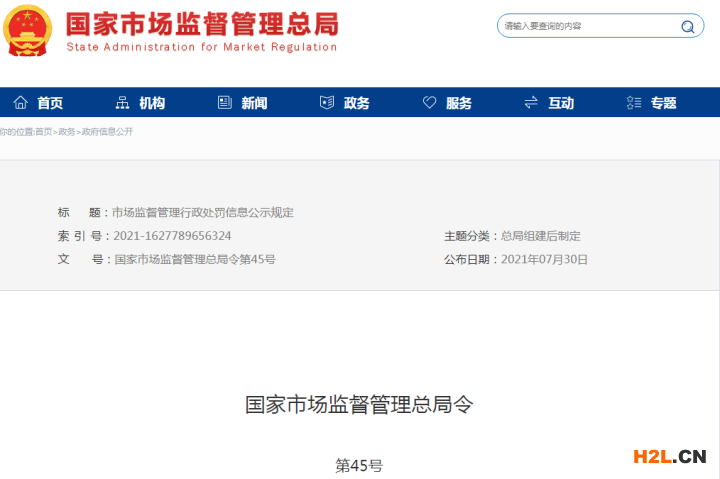Click the 国家市场监督管理总局令 document heading

(359, 405)
